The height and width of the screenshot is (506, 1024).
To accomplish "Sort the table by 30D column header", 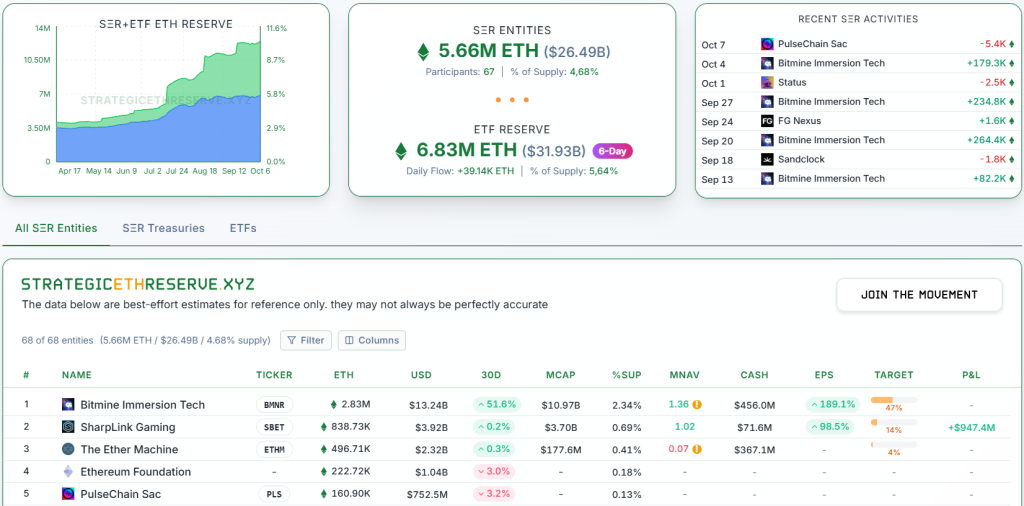I will click(x=490, y=375).
